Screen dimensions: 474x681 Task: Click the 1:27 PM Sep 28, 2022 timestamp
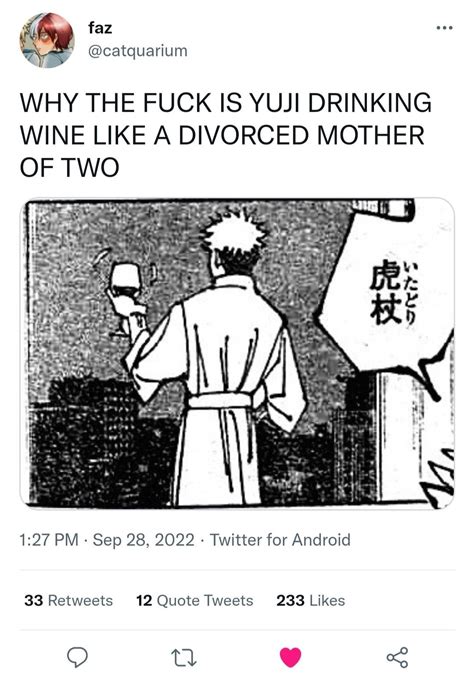tap(107, 540)
